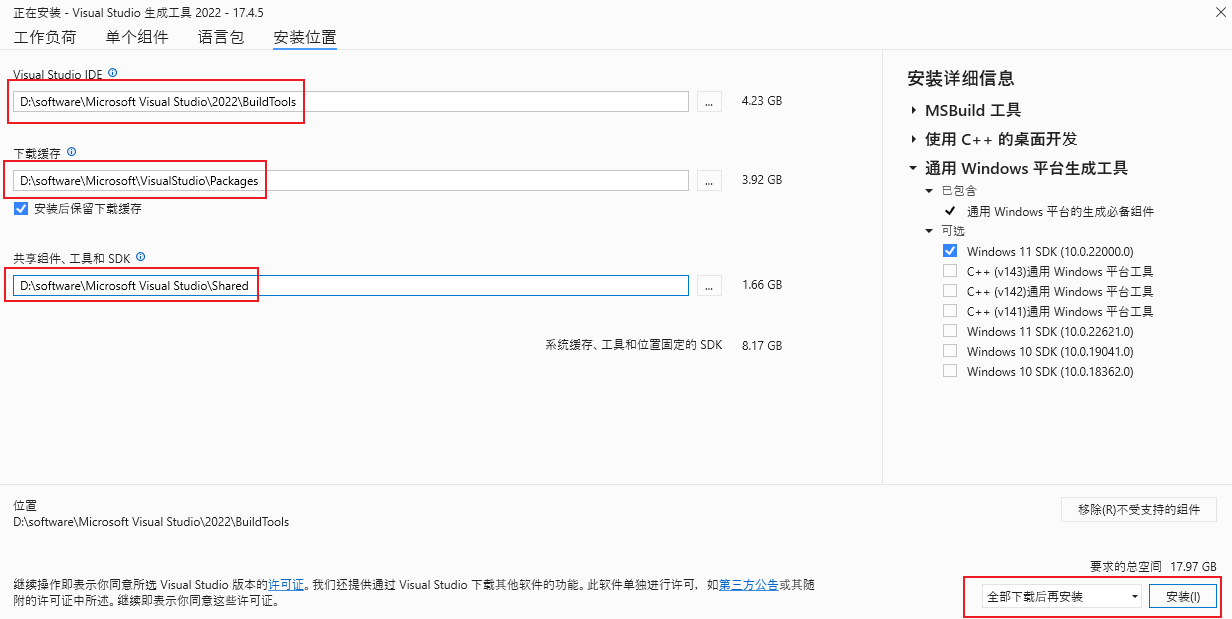Click Visual Studio IDE path field
This screenshot has width=1232, height=619.
coord(351,101)
